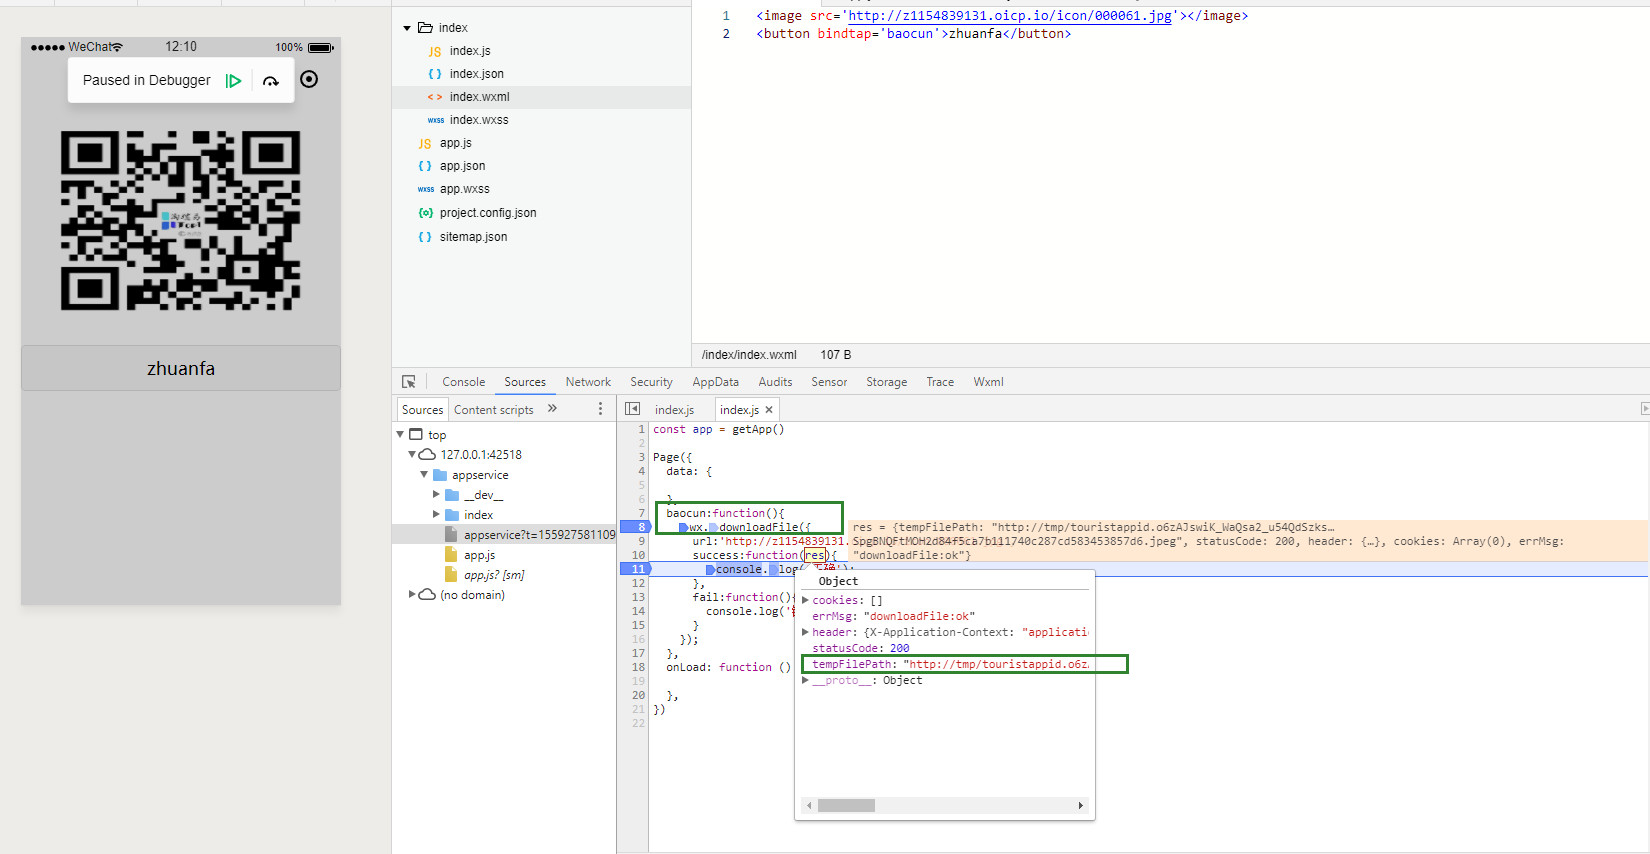Collapse the top node in sources tree
Image resolution: width=1650 pixels, height=854 pixels.
[401, 434]
